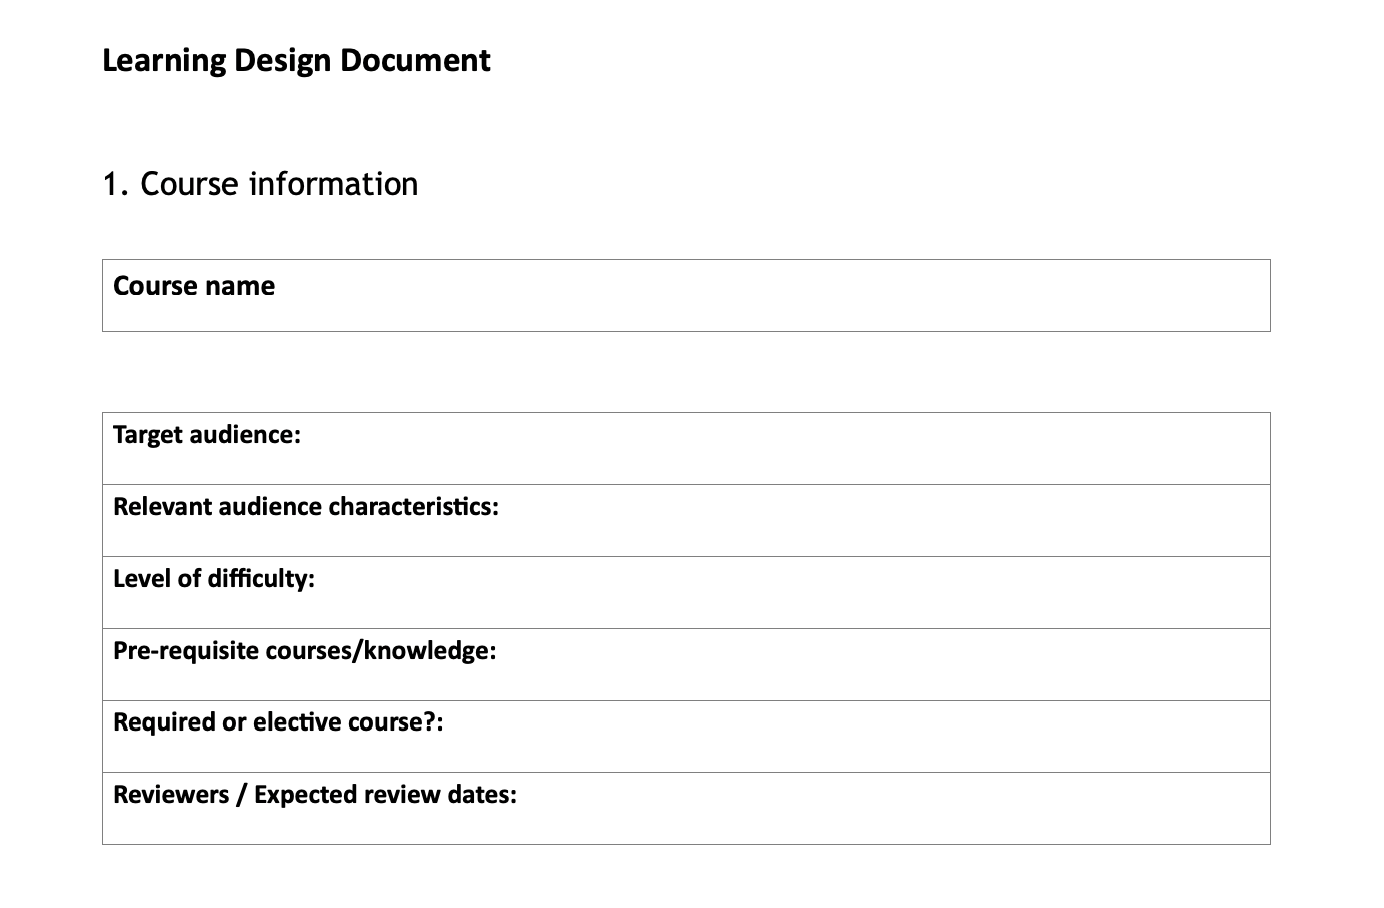Screen dimensions: 1384x908
Task: Click the "Relevant audience characteristics:" label
Action: click(x=306, y=507)
